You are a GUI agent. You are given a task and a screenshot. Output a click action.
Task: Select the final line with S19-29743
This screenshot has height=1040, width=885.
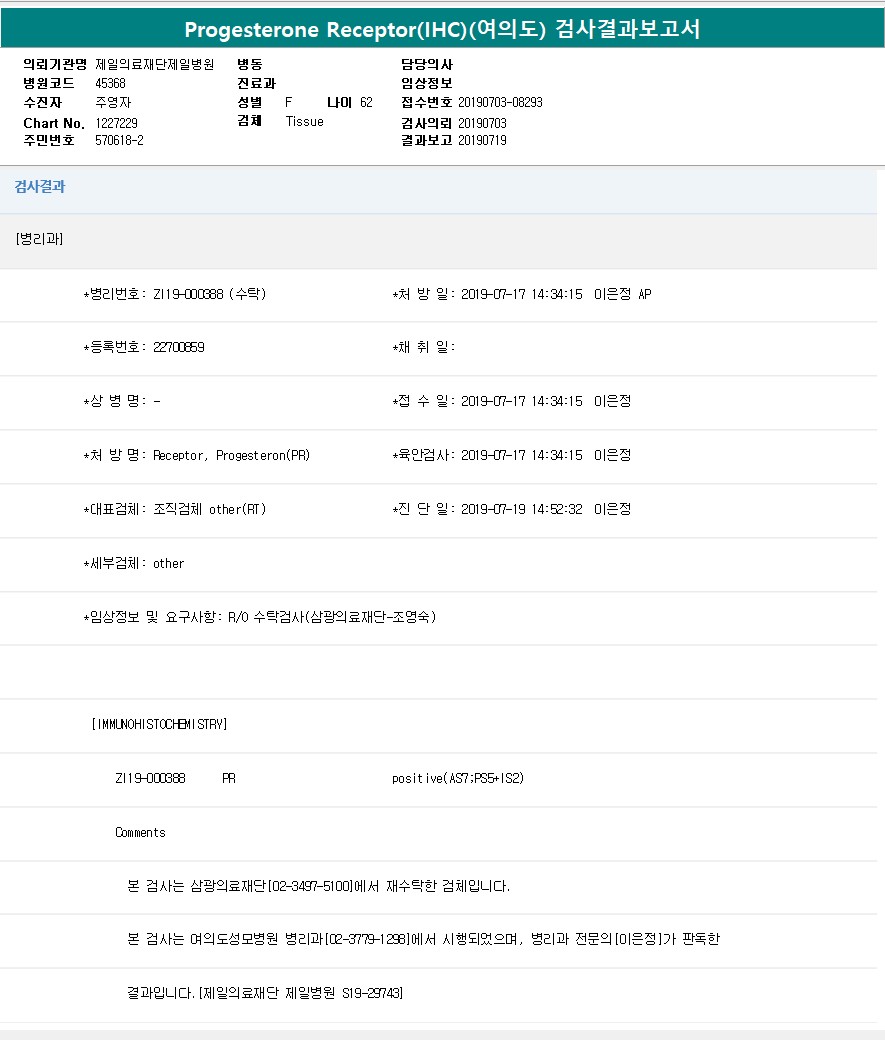(x=265, y=993)
